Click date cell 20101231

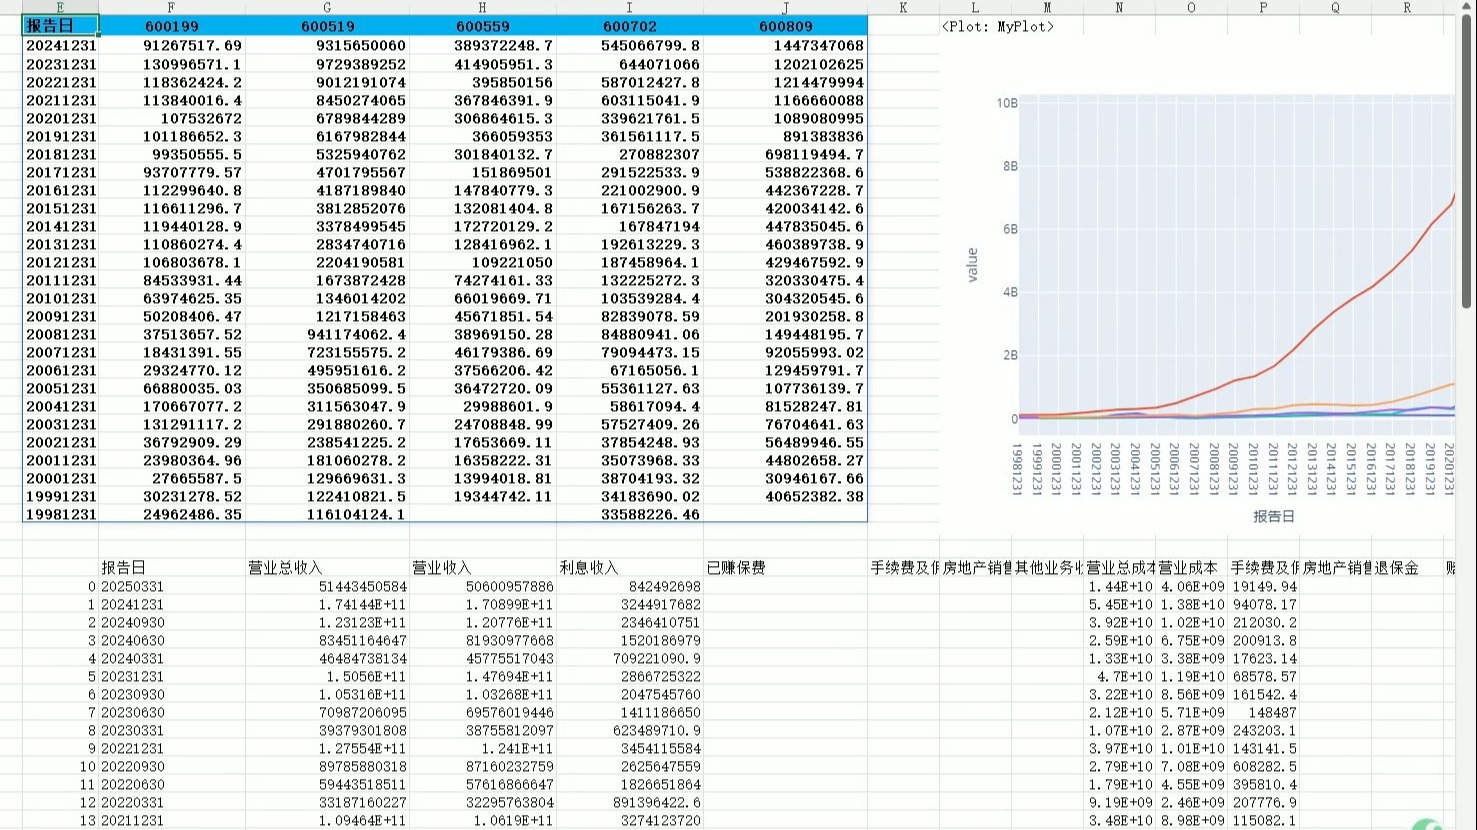tap(60, 298)
